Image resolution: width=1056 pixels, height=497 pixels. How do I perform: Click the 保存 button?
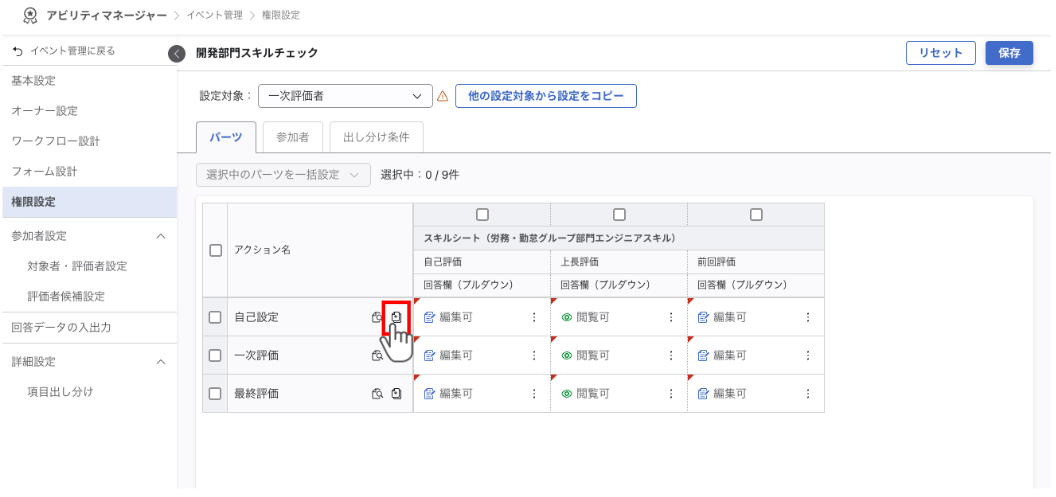click(1010, 53)
